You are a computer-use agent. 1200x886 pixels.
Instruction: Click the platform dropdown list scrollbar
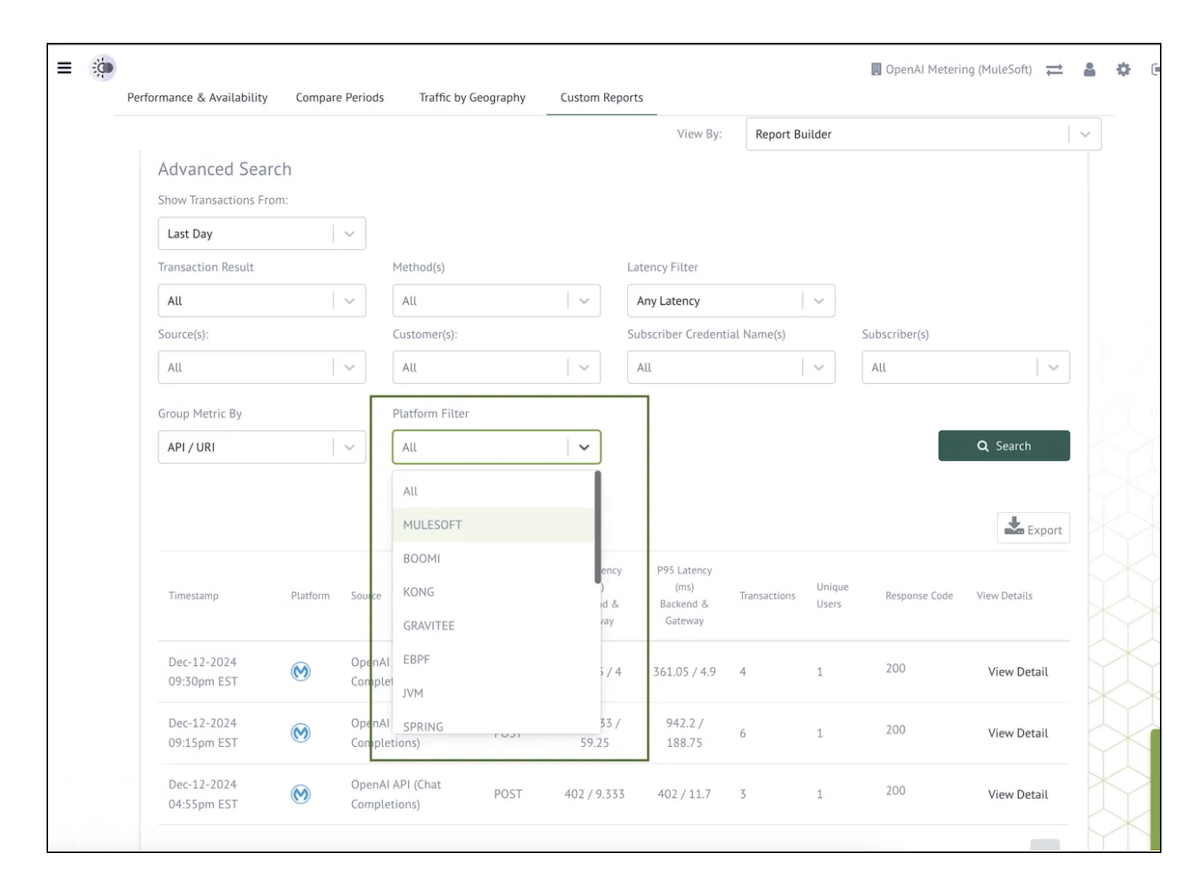tap(598, 527)
